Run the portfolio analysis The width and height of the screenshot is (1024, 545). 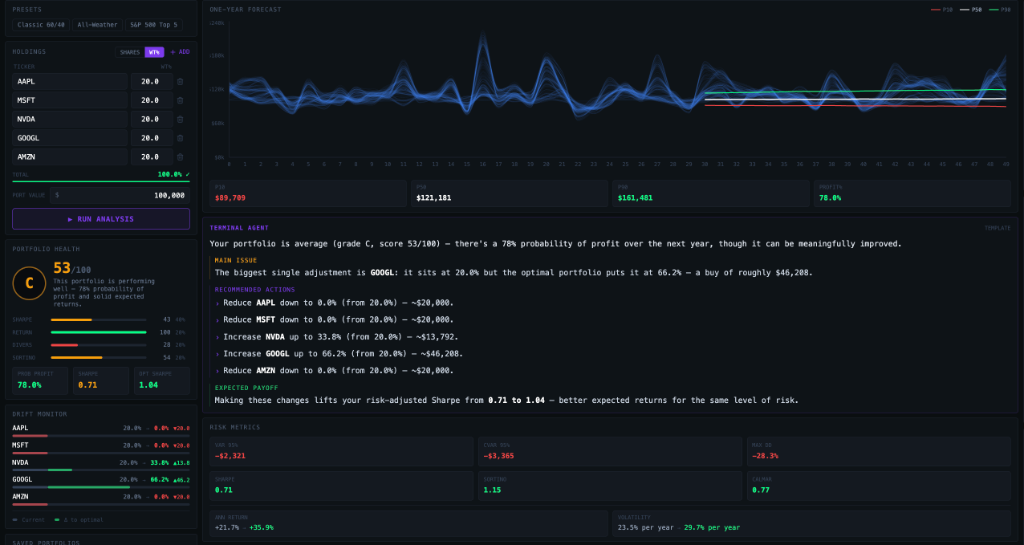(x=101, y=219)
